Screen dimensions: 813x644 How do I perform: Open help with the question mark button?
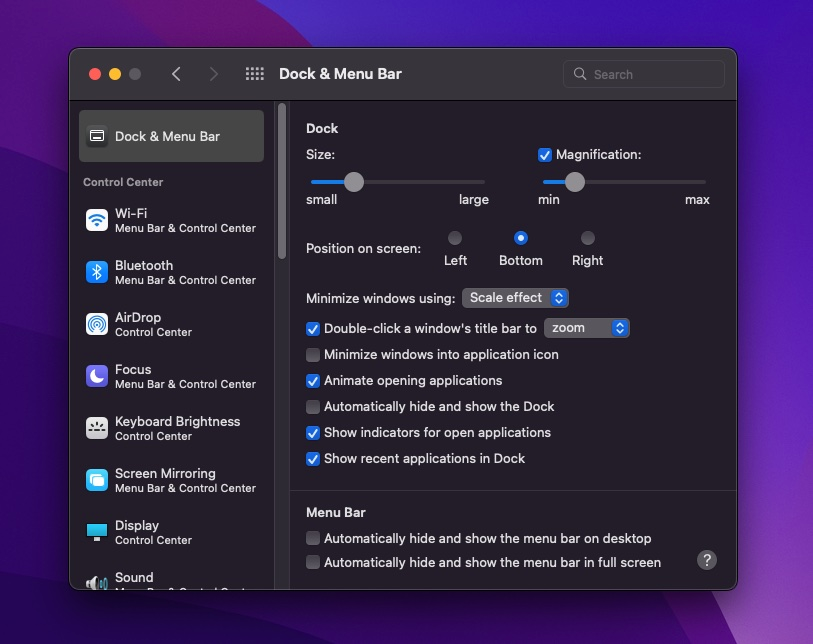pyautogui.click(x=707, y=560)
